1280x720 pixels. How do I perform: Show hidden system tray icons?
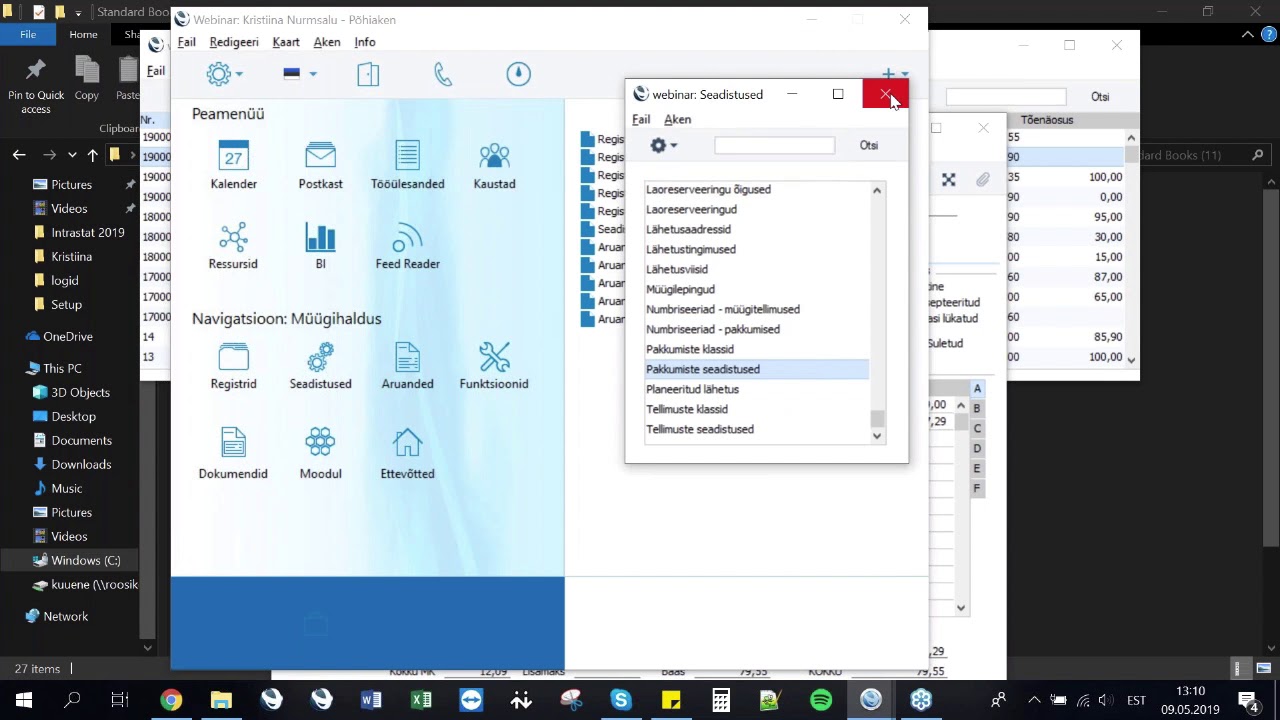[1034, 700]
